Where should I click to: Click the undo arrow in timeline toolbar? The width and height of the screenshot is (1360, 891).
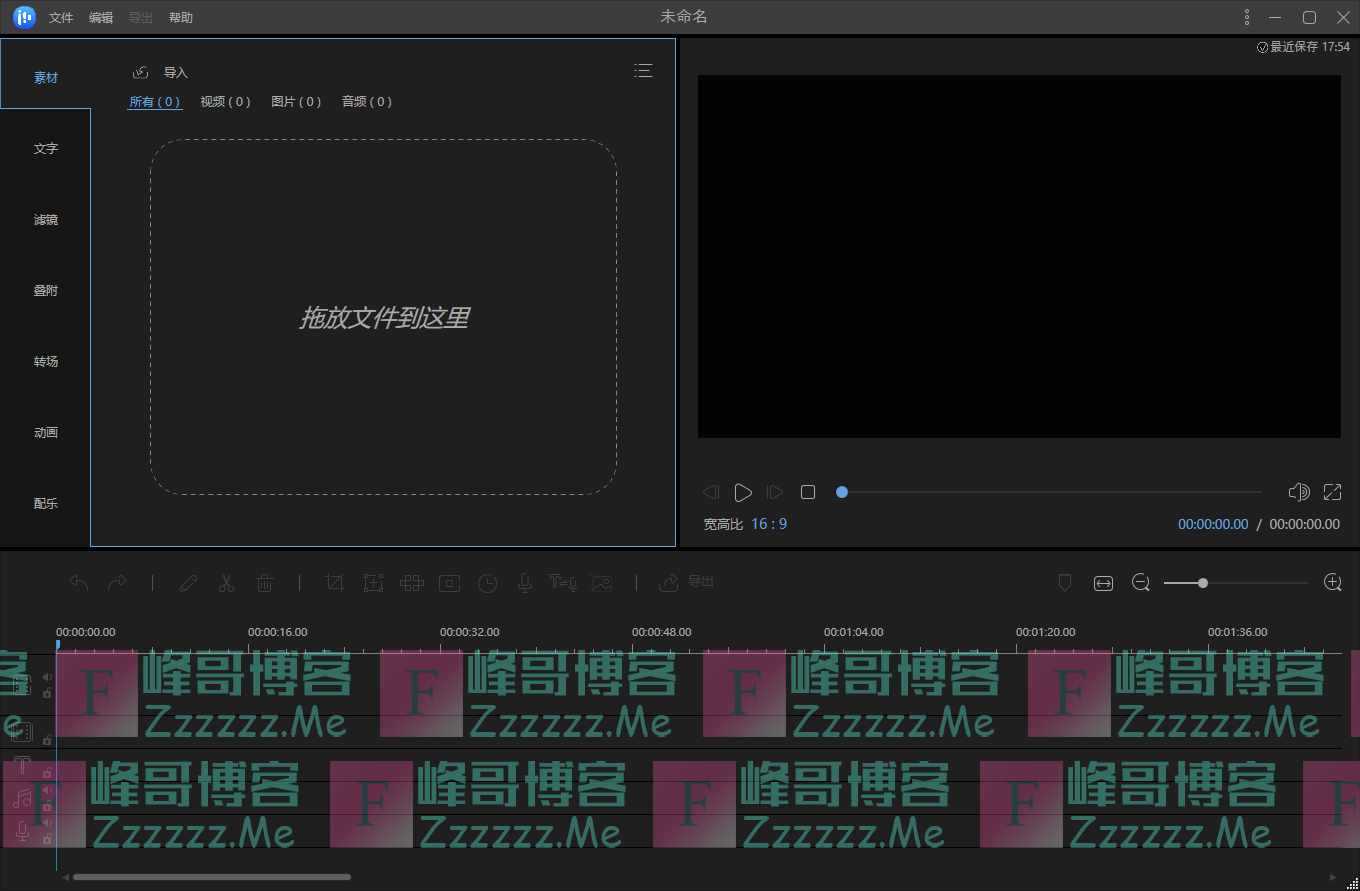[79, 583]
